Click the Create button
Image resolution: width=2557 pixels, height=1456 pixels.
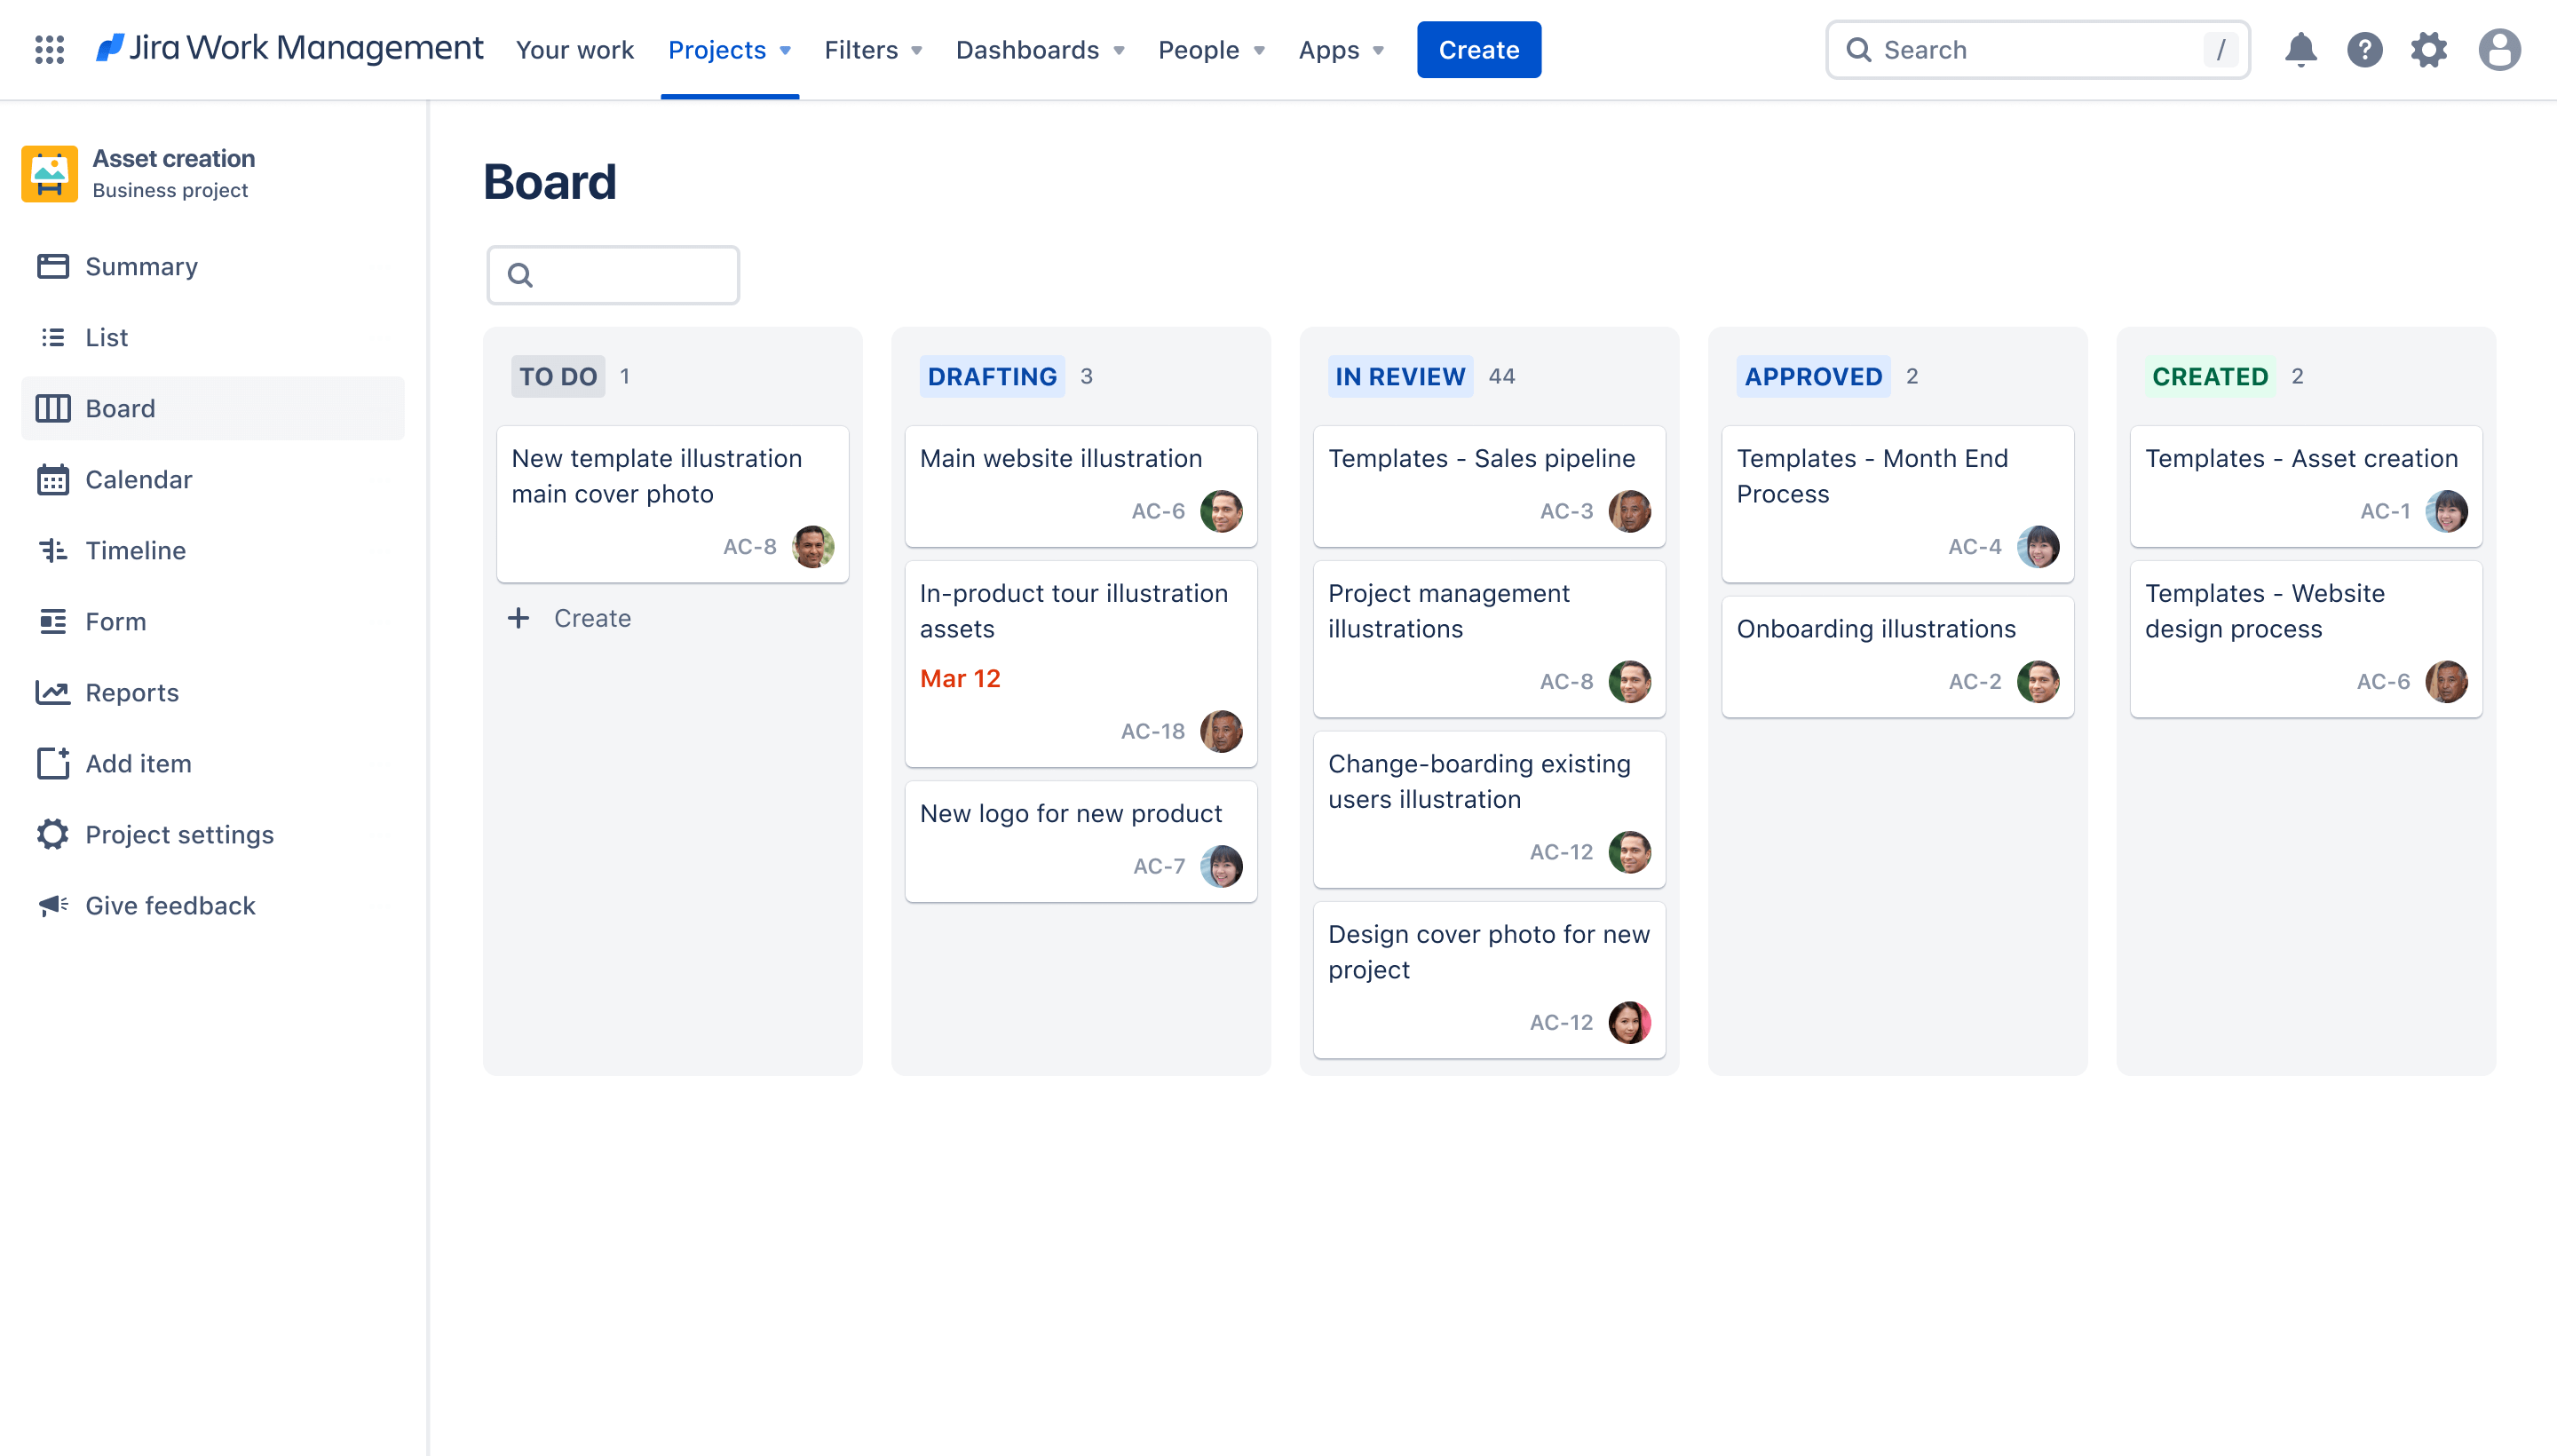(x=1478, y=49)
